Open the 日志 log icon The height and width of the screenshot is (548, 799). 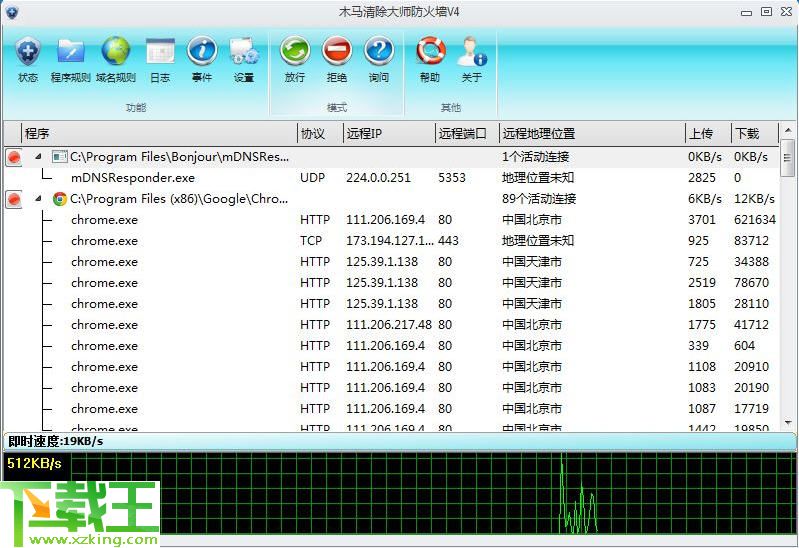tap(160, 60)
